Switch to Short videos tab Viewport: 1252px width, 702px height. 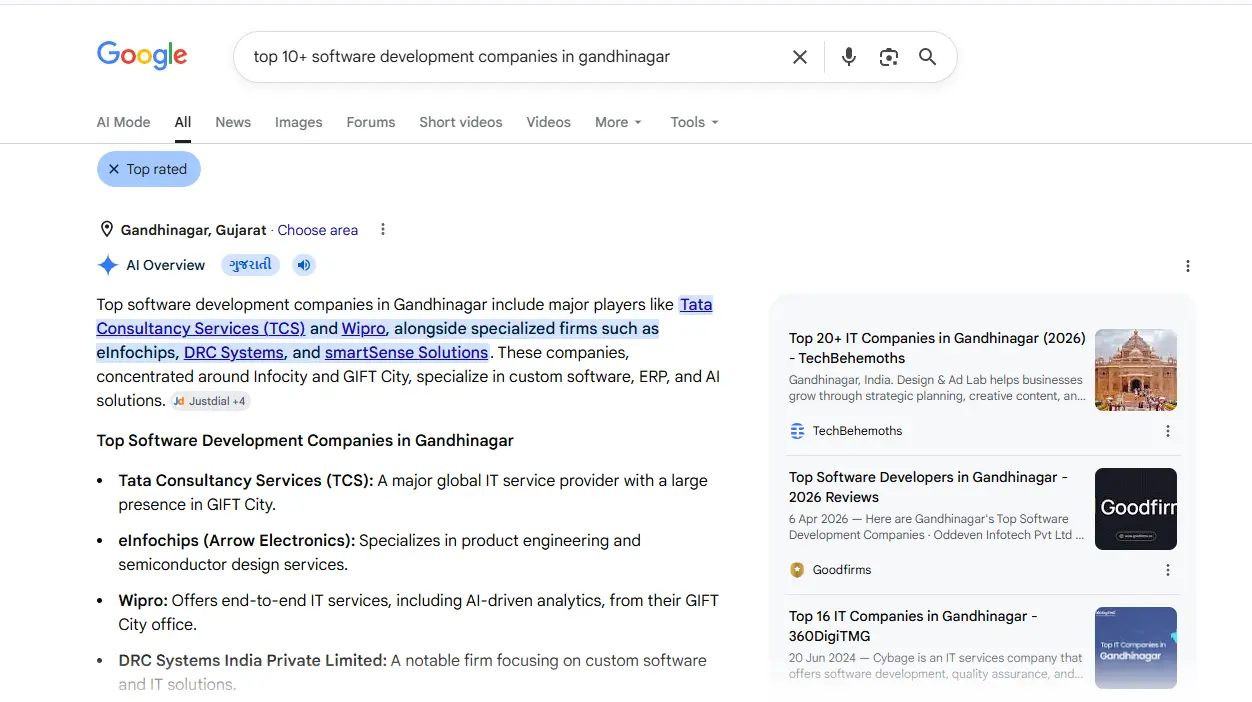[461, 122]
